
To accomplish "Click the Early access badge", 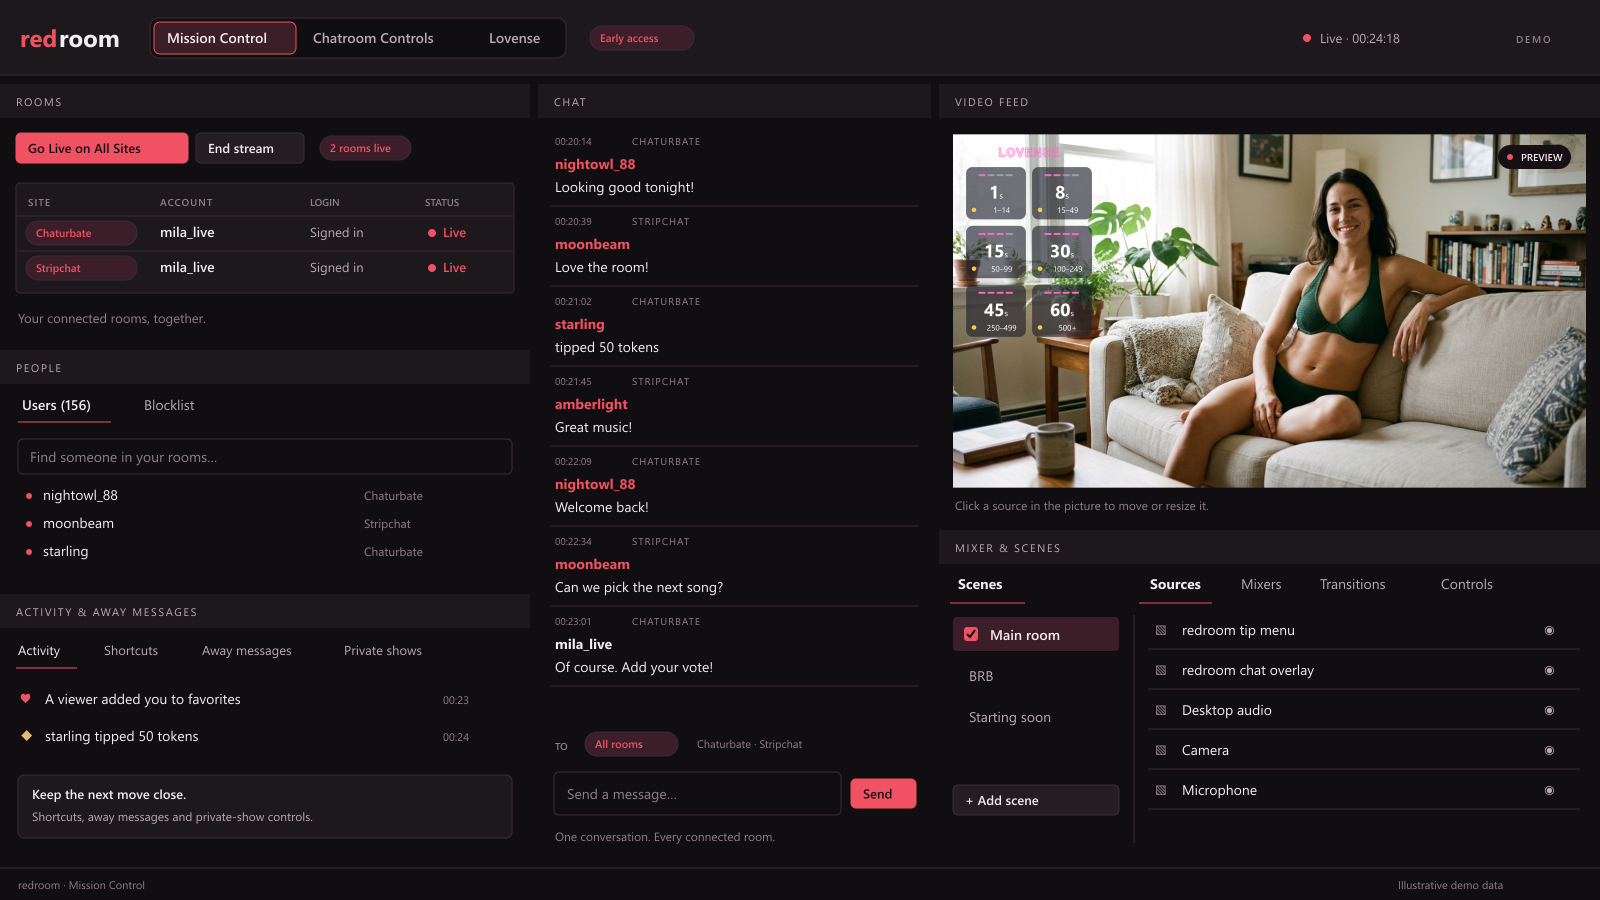I will point(641,38).
